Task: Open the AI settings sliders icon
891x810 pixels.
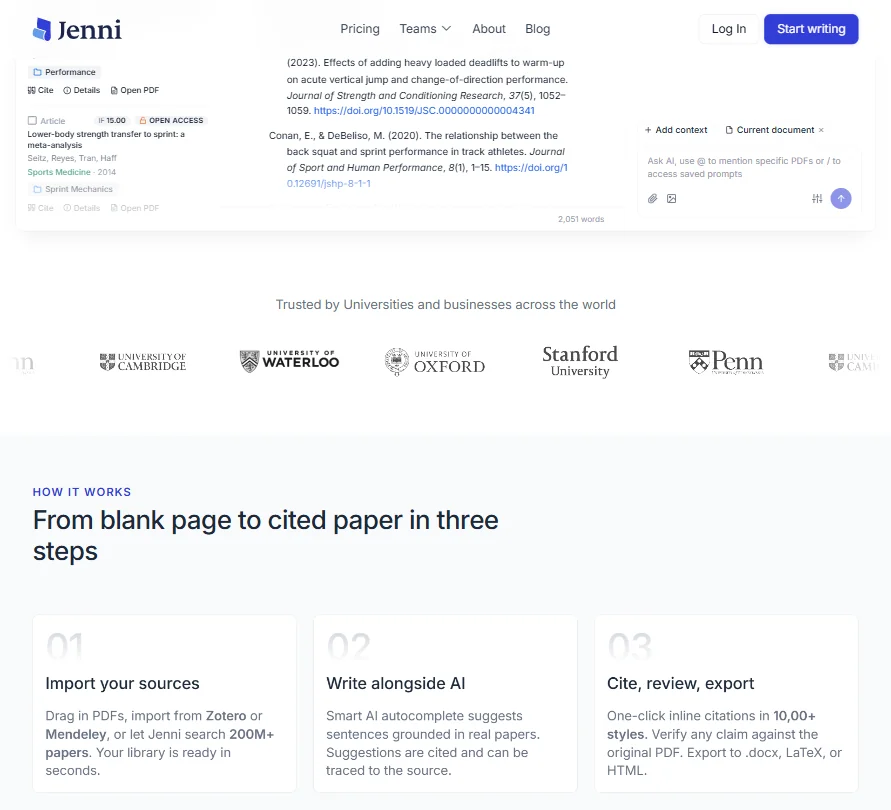Action: [x=817, y=198]
